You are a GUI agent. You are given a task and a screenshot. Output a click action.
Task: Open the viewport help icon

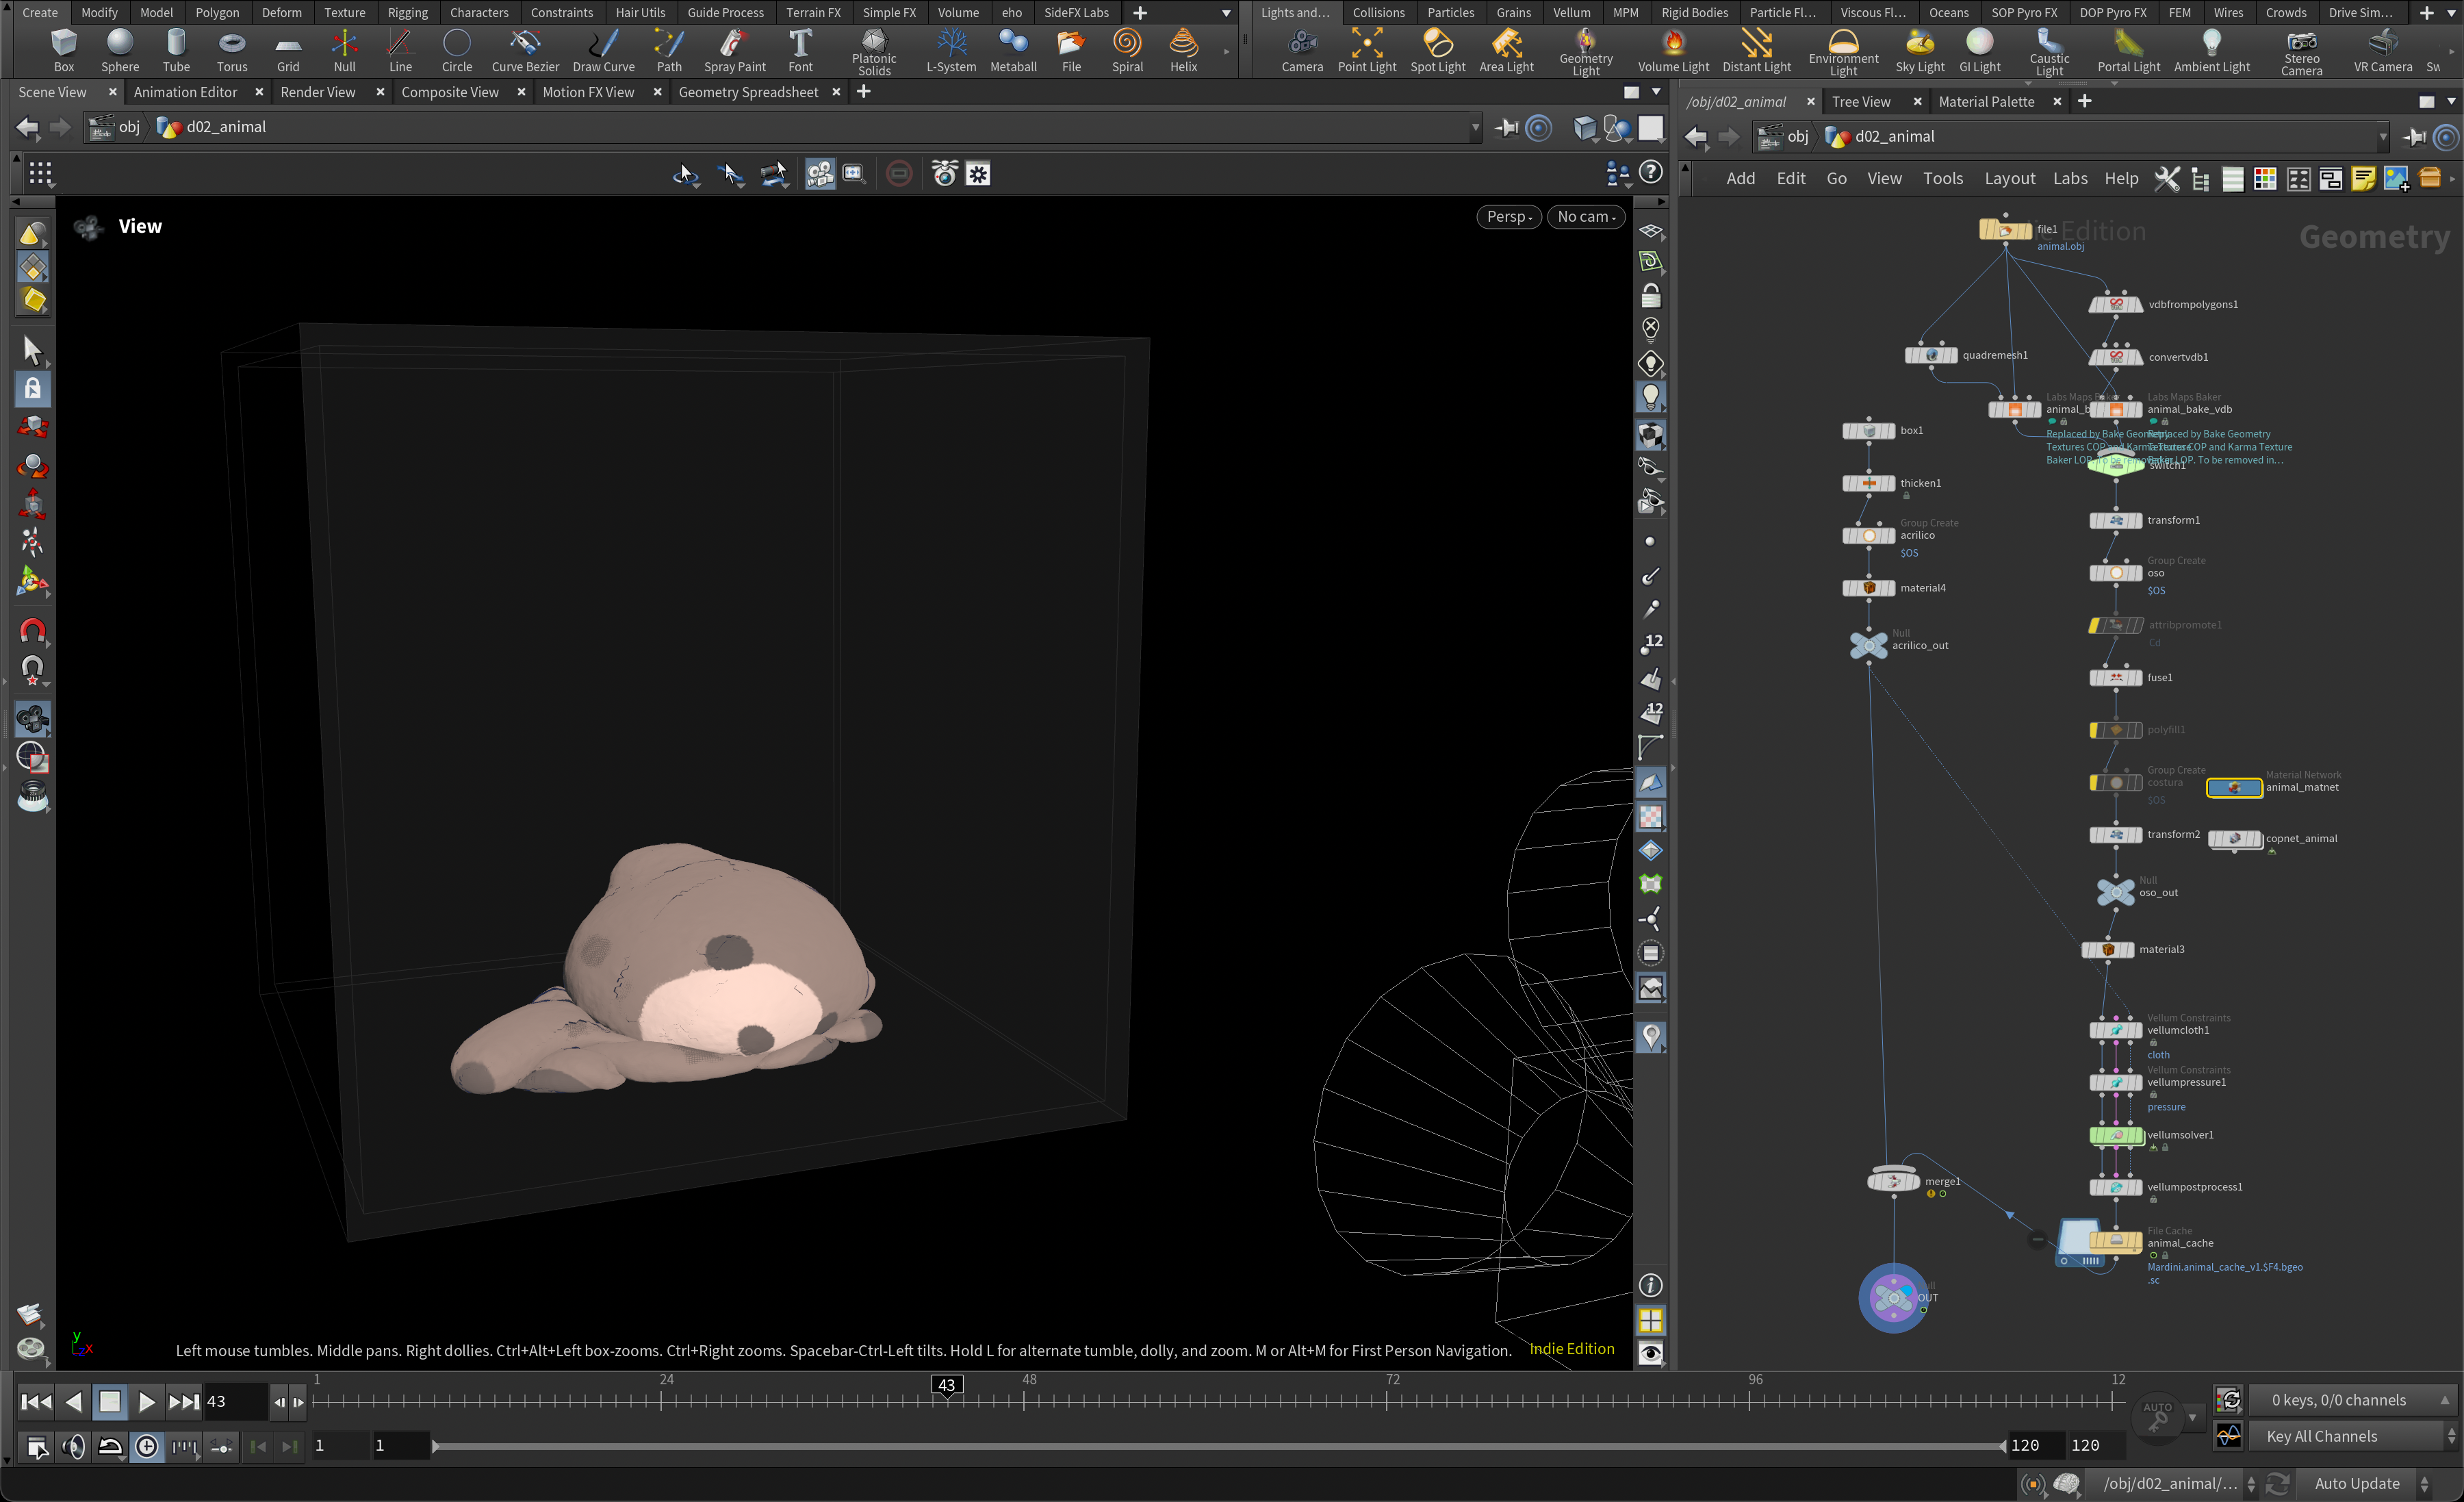tap(1651, 173)
